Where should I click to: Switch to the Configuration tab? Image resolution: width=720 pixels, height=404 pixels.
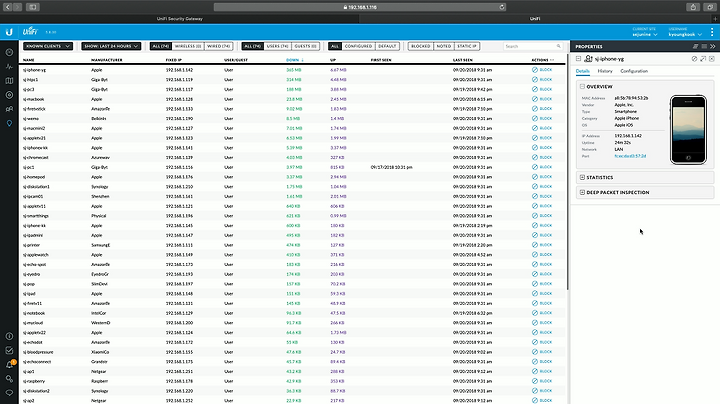pyautogui.click(x=634, y=71)
